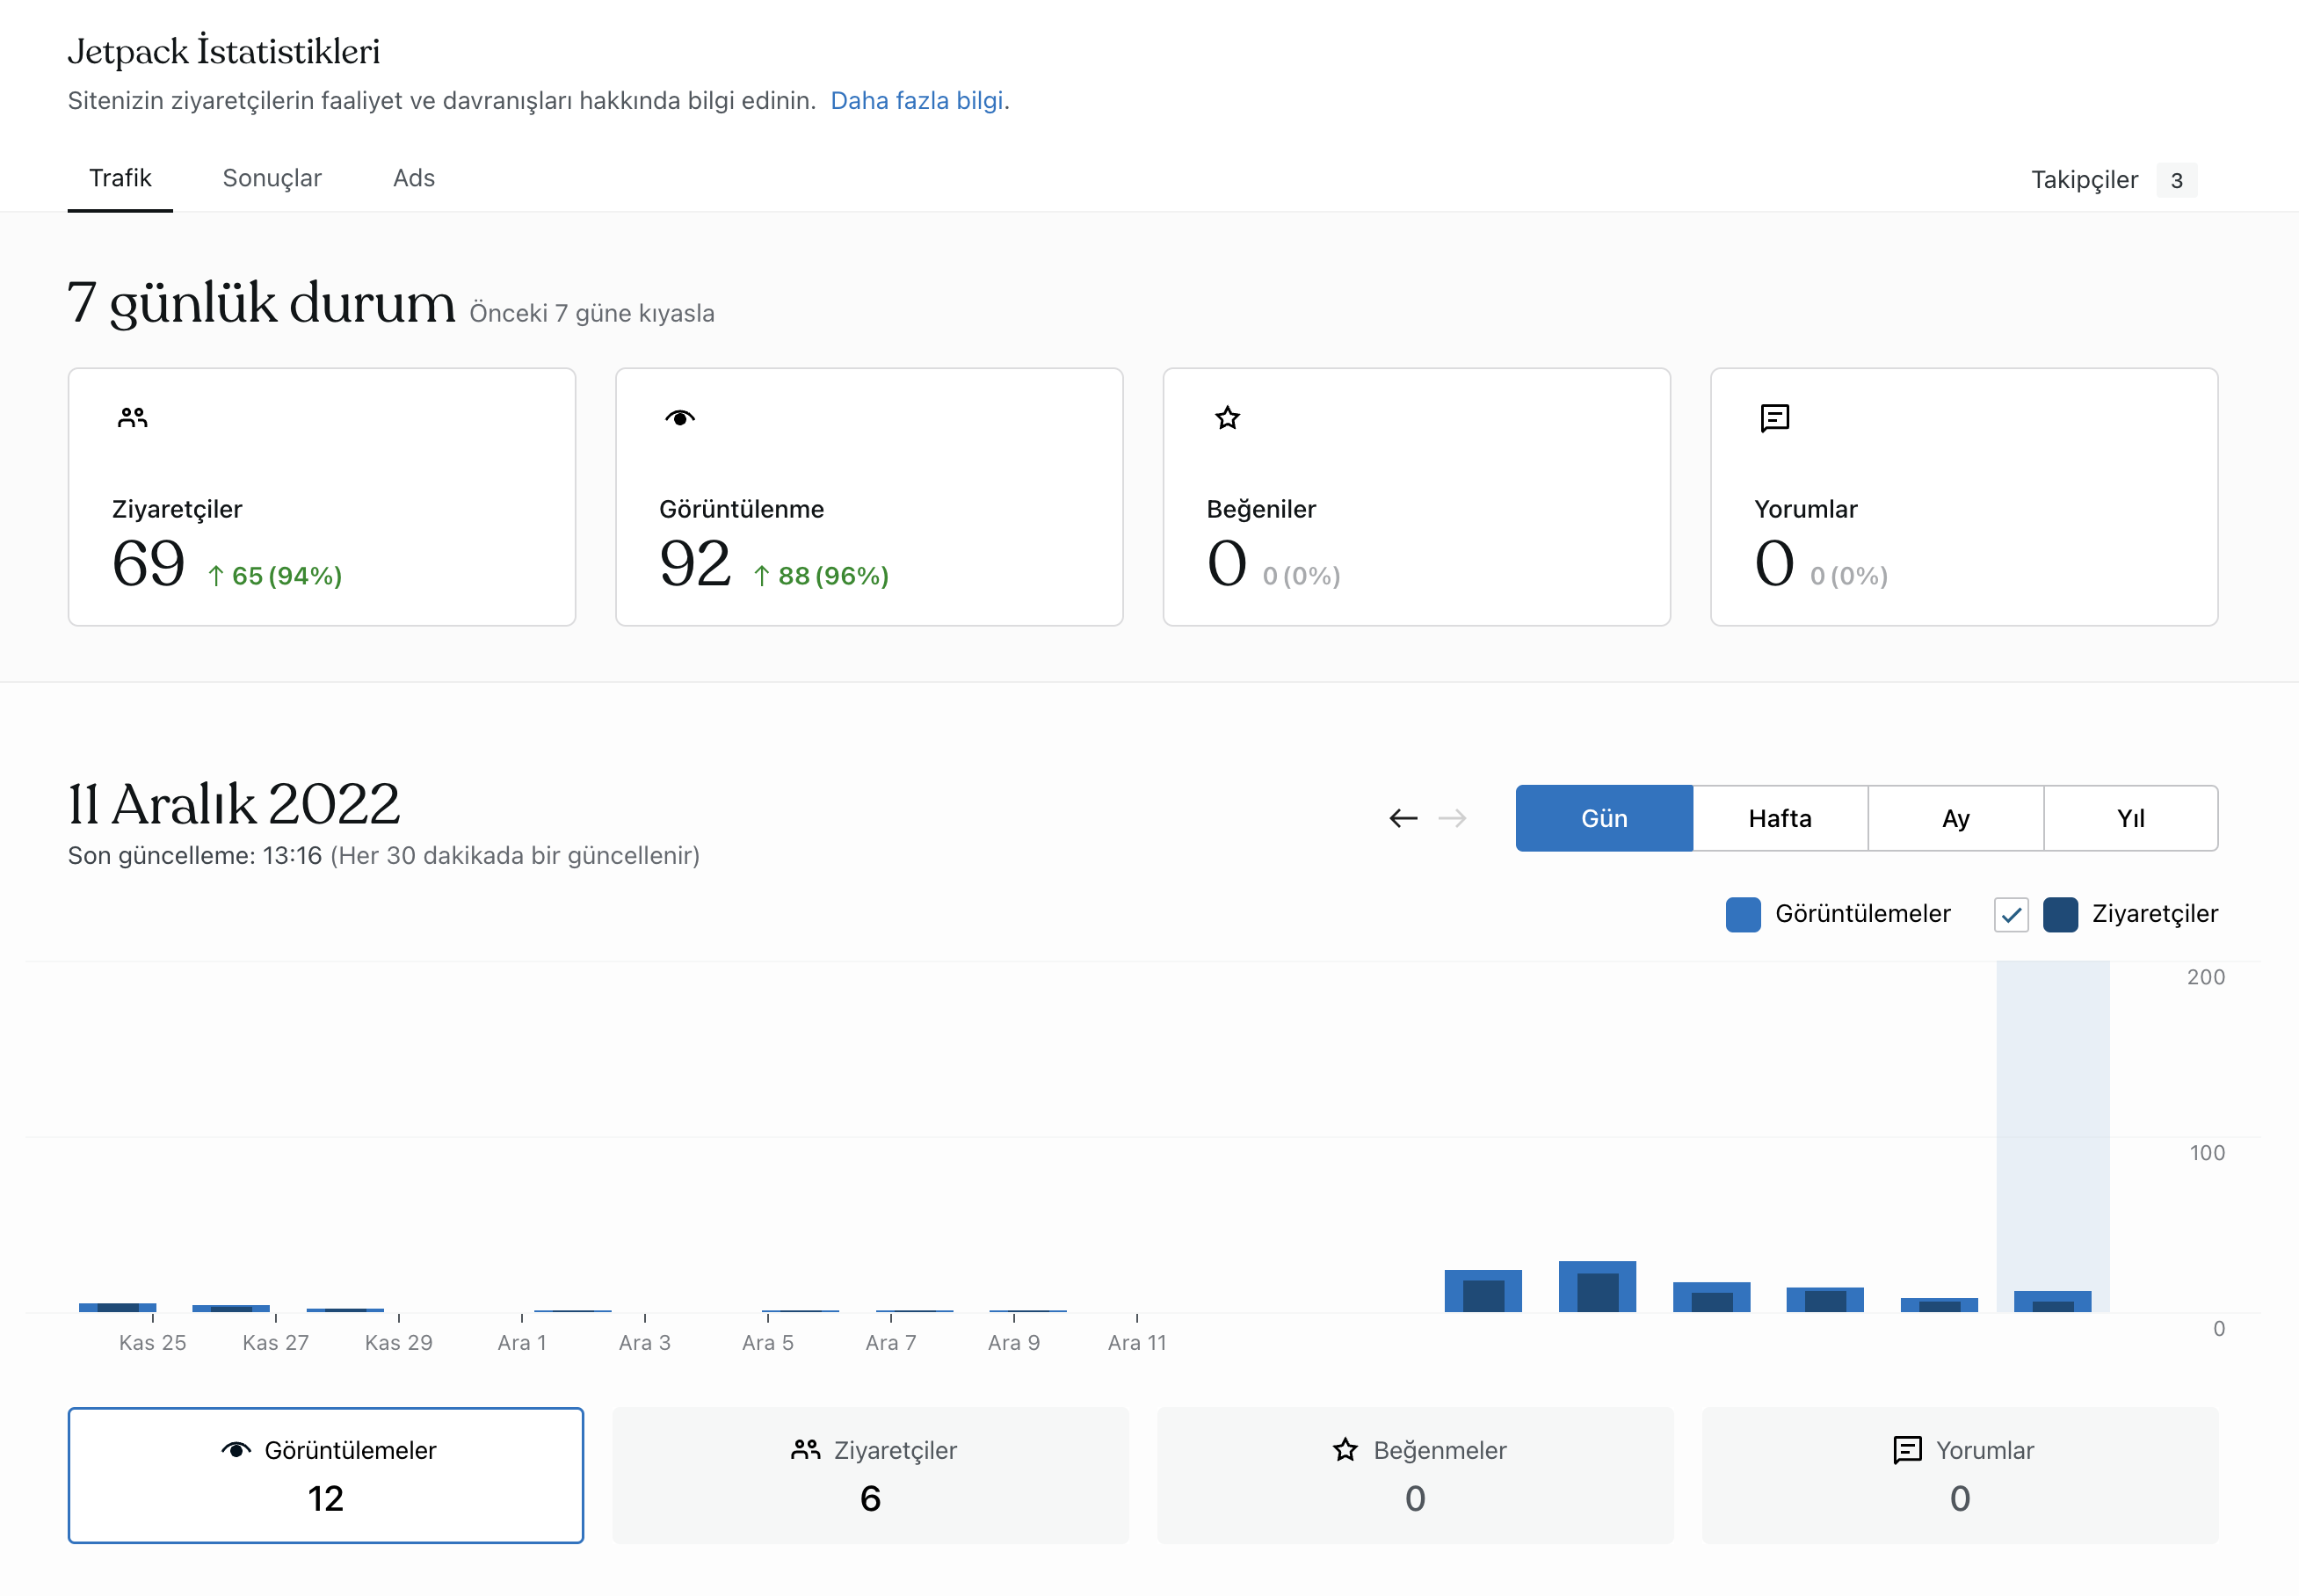The image size is (2299, 1596).
Task: Click the "200" y-axis value
Action: click(x=2206, y=977)
